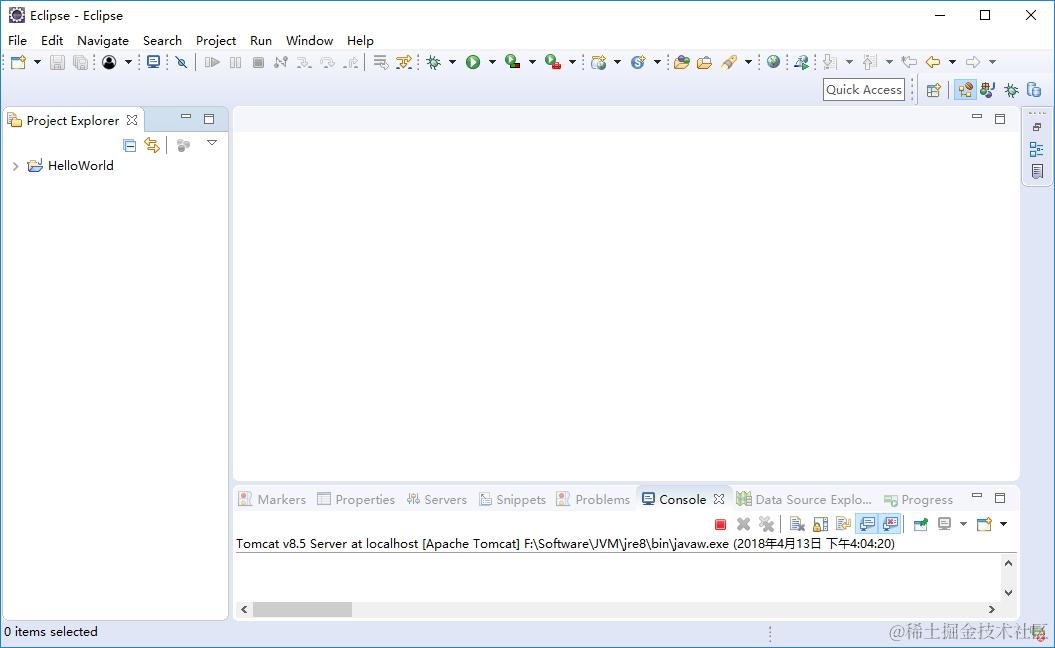Viewport: 1055px width, 648px height.
Task: Click the Step Over icon
Action: (328, 63)
